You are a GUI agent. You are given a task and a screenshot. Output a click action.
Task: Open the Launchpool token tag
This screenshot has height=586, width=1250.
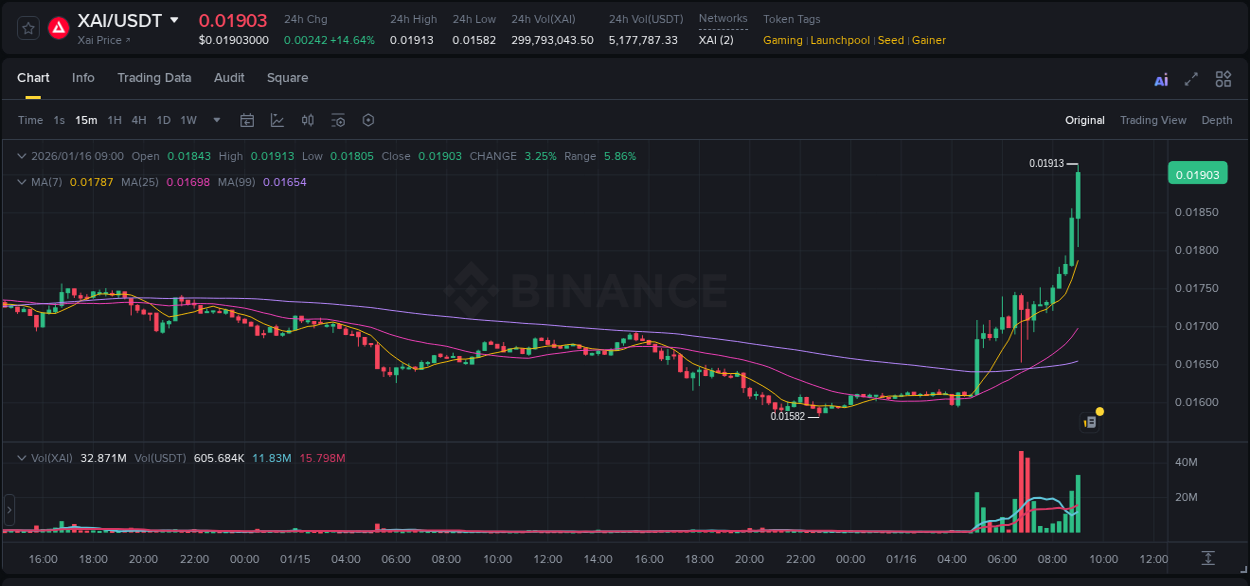[x=839, y=40]
